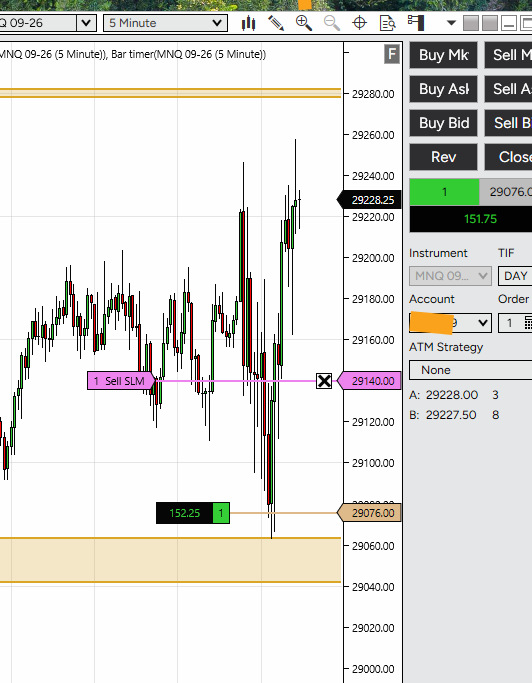Click the 29140.00 order price marker
532x683 pixels.
(x=369, y=381)
